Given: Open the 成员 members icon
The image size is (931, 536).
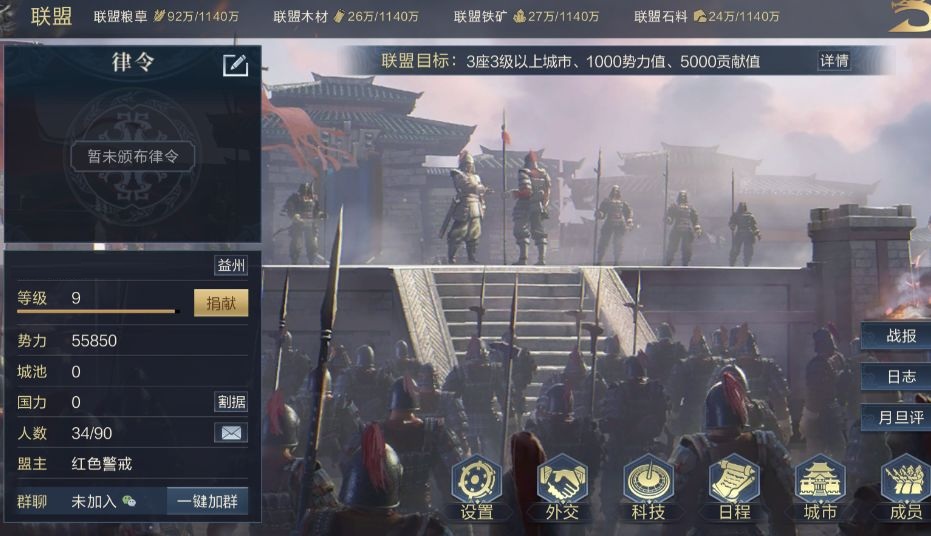Looking at the screenshot, I should 905,488.
